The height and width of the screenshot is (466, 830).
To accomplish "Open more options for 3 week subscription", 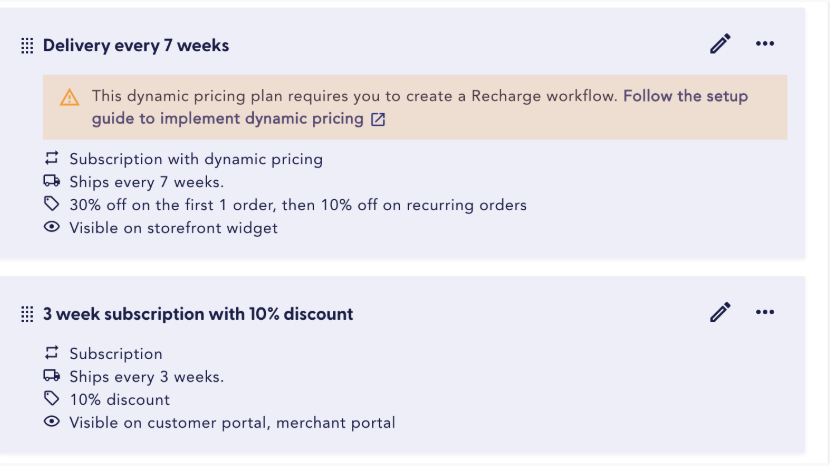I will click(765, 312).
